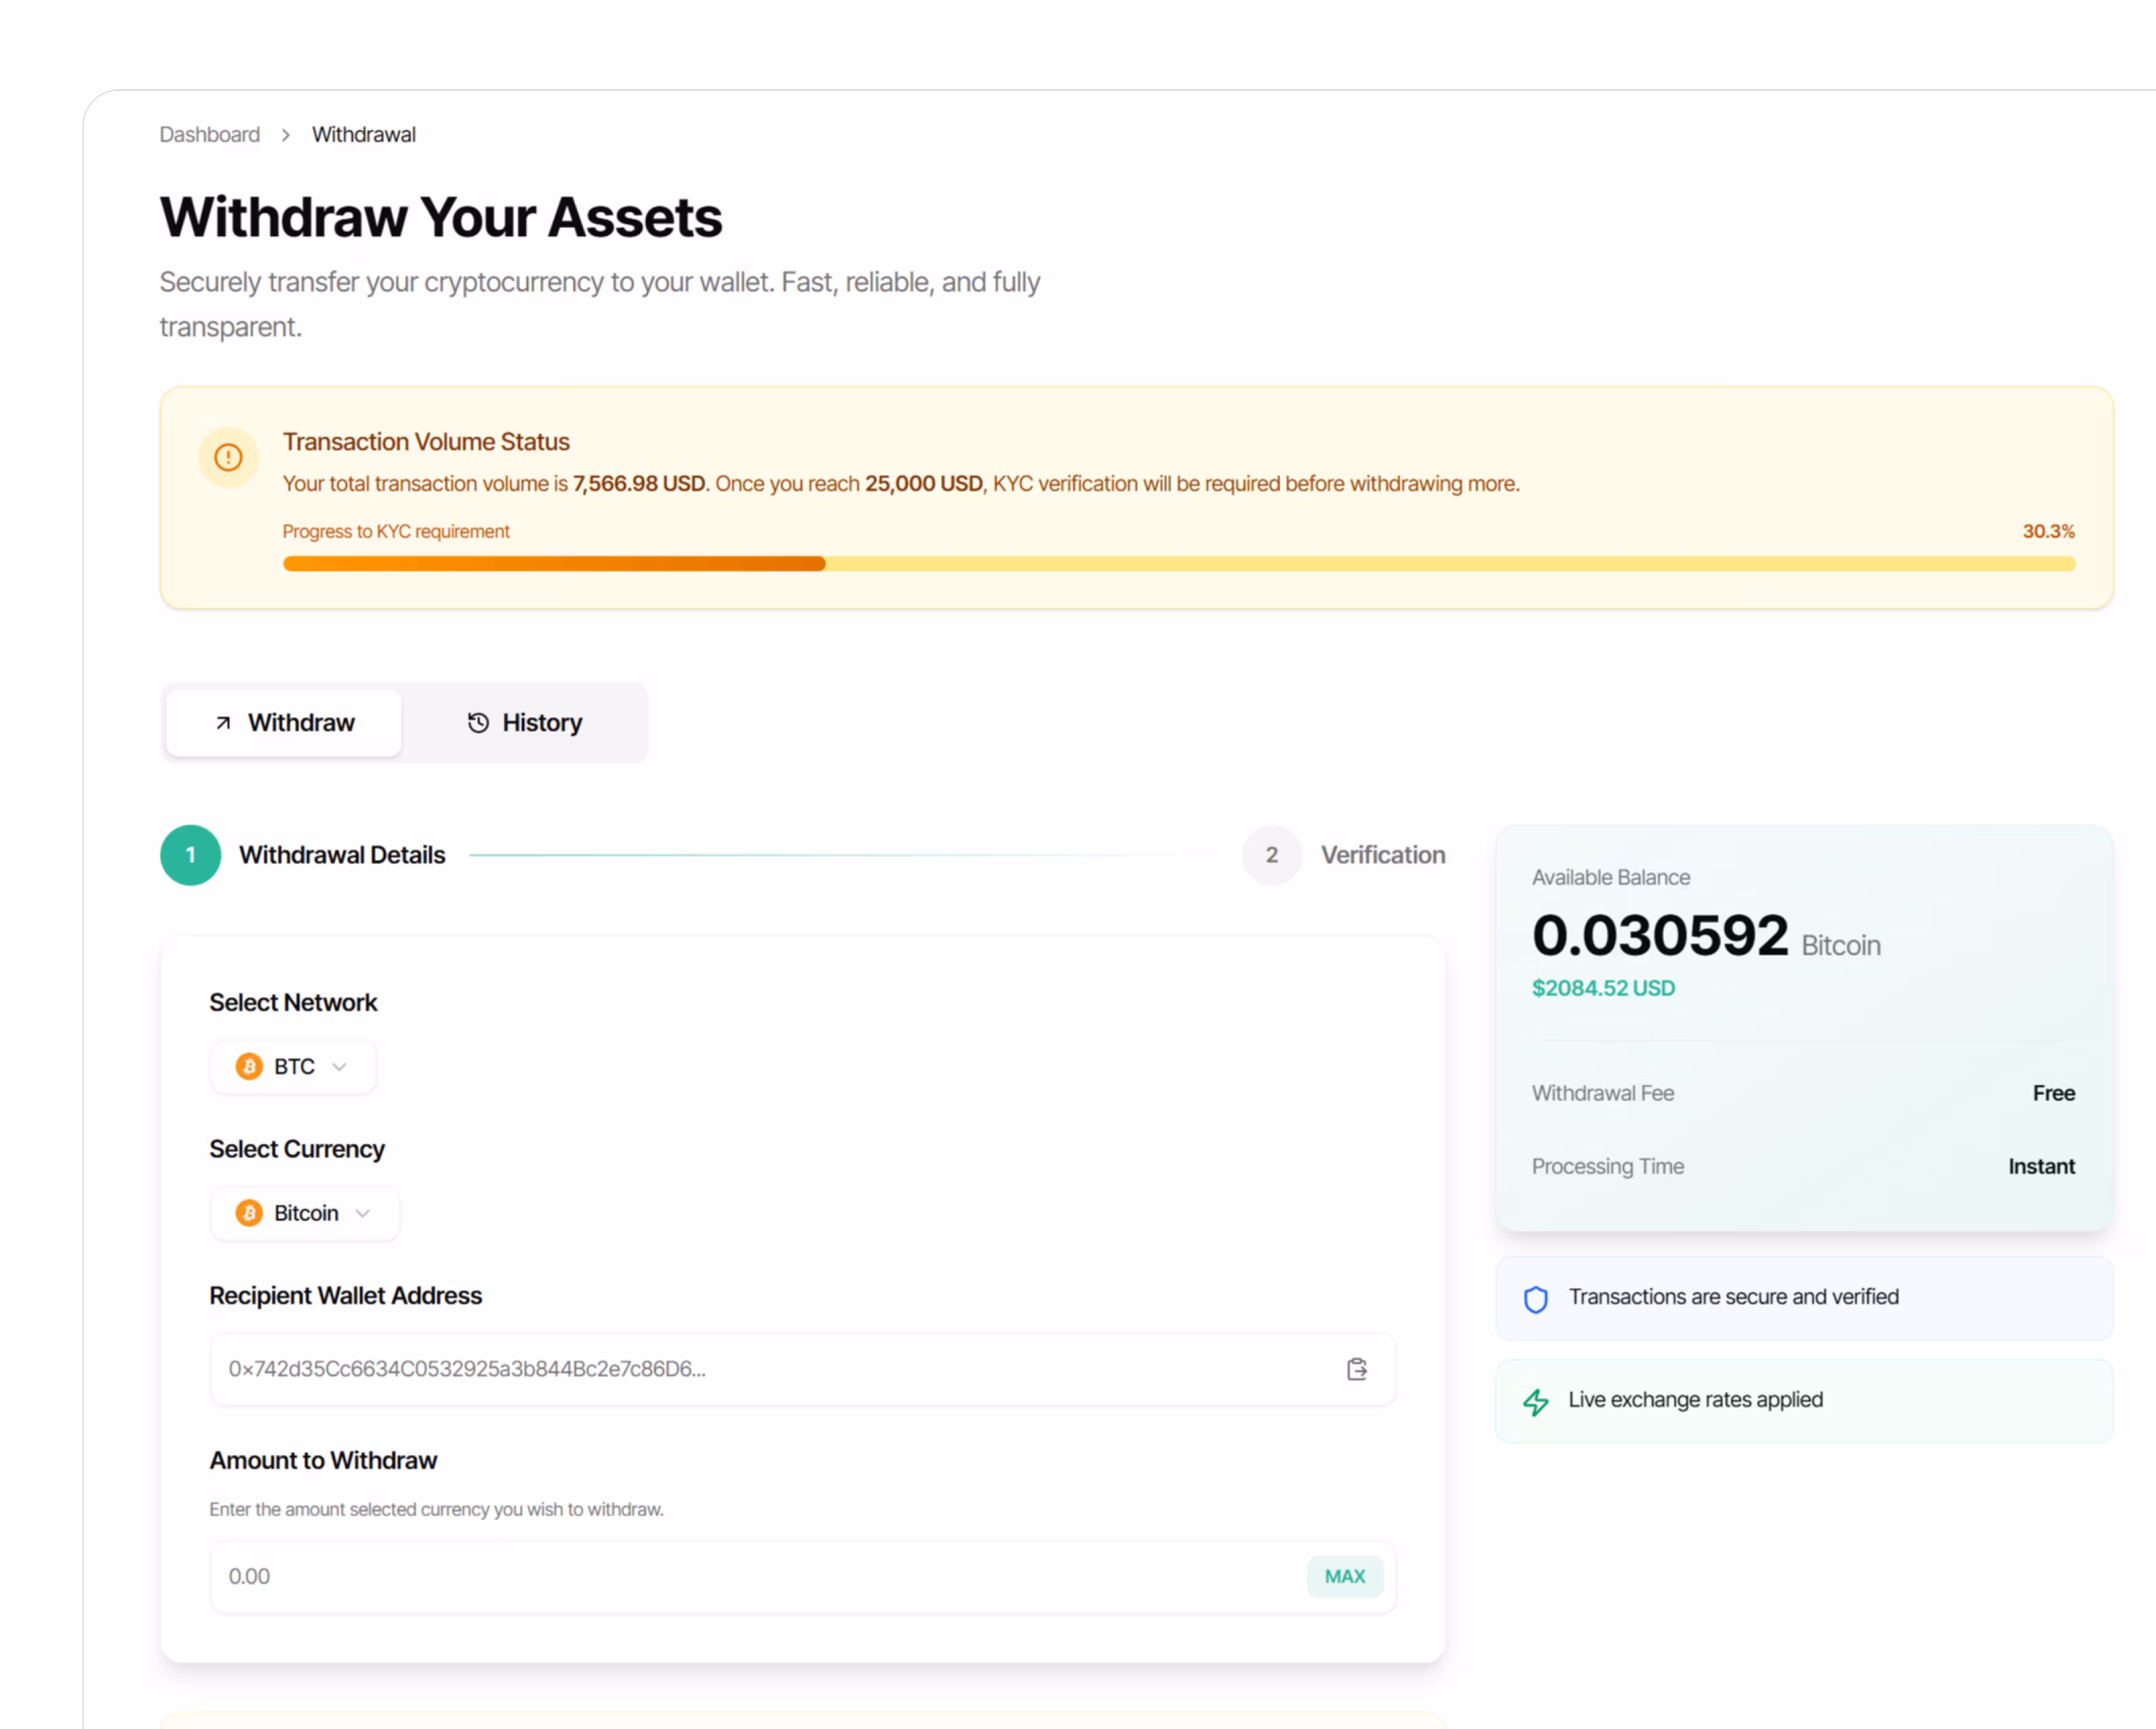Click the 30.3% progress percentage
Screen dimensions: 2156x1729
coord(2048,531)
